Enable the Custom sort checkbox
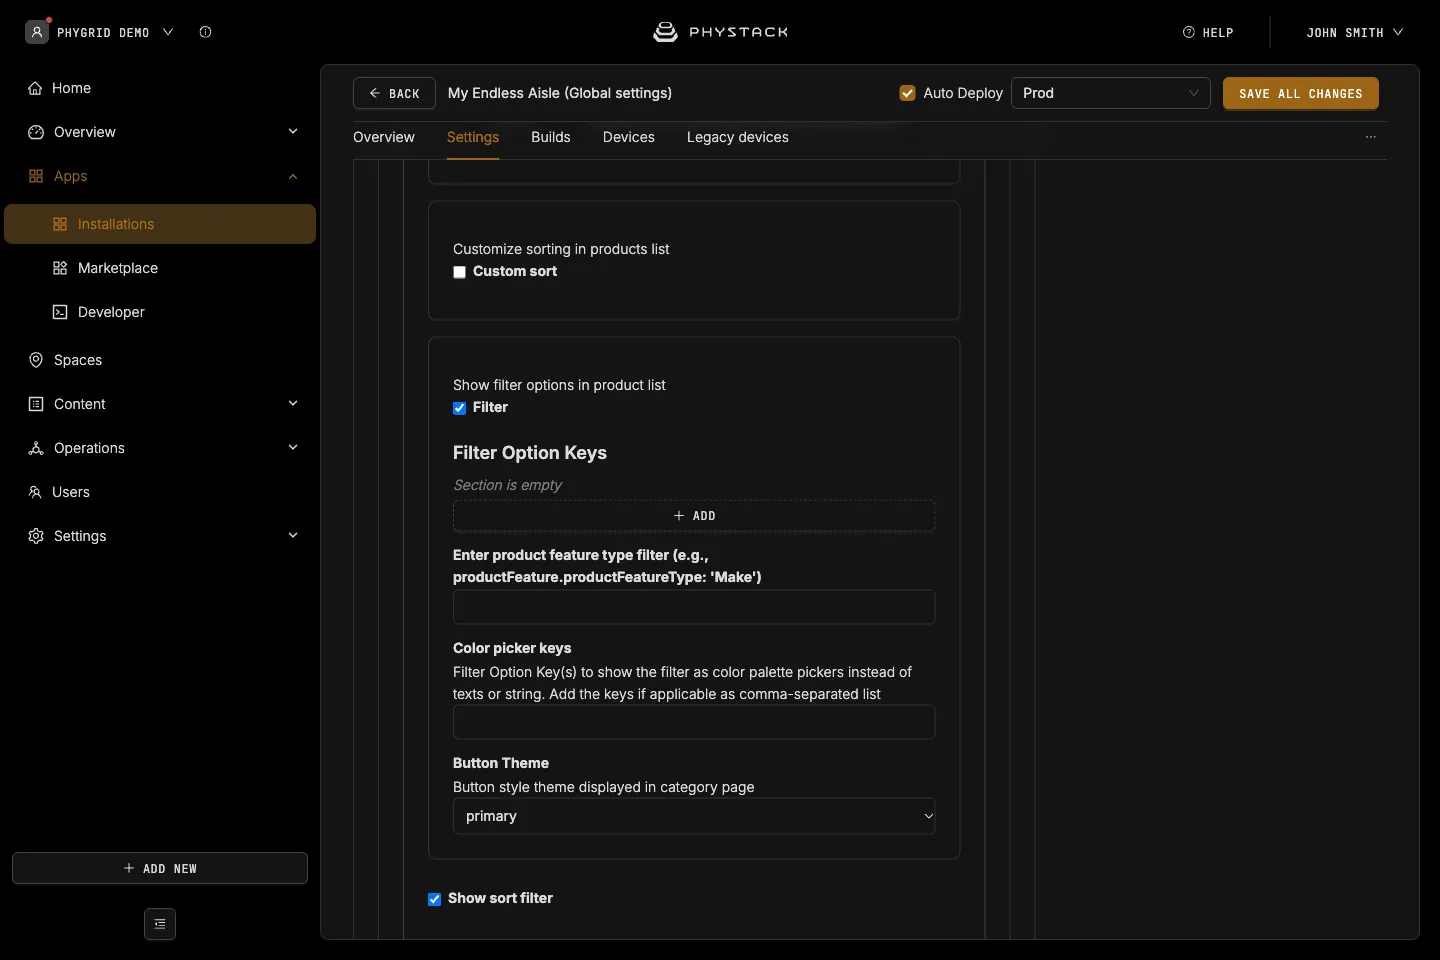The height and width of the screenshot is (960, 1440). coord(460,272)
